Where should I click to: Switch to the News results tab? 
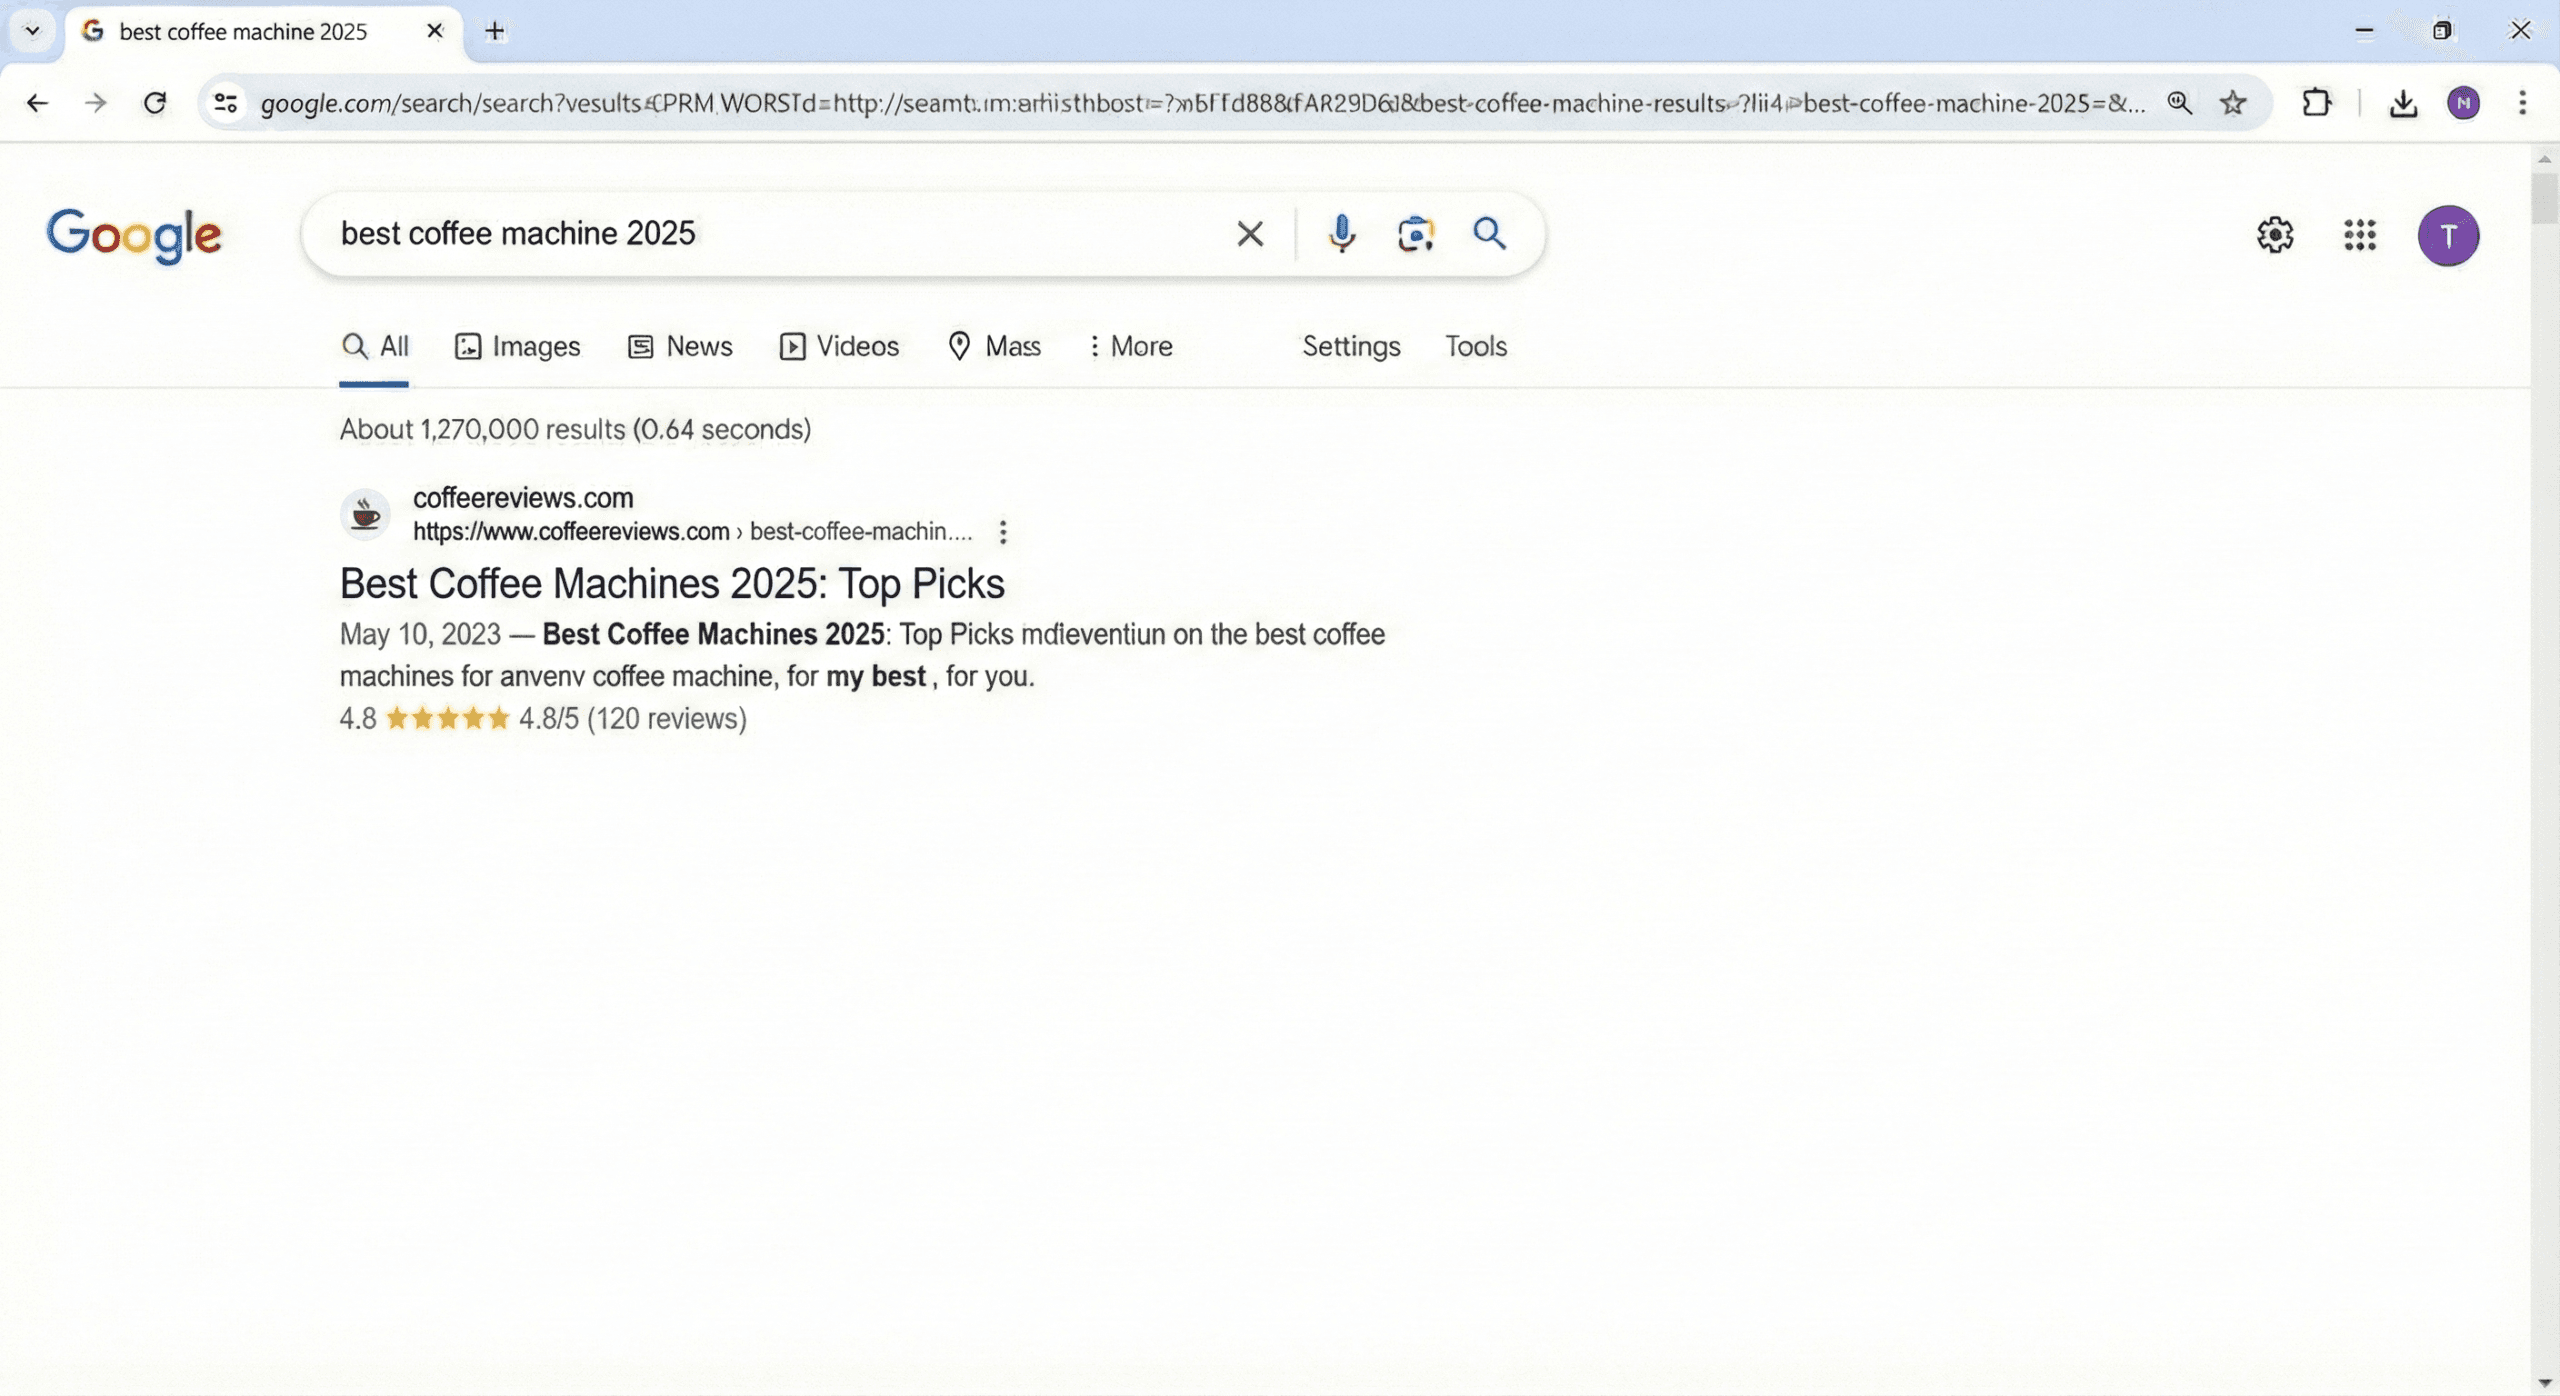(x=680, y=346)
